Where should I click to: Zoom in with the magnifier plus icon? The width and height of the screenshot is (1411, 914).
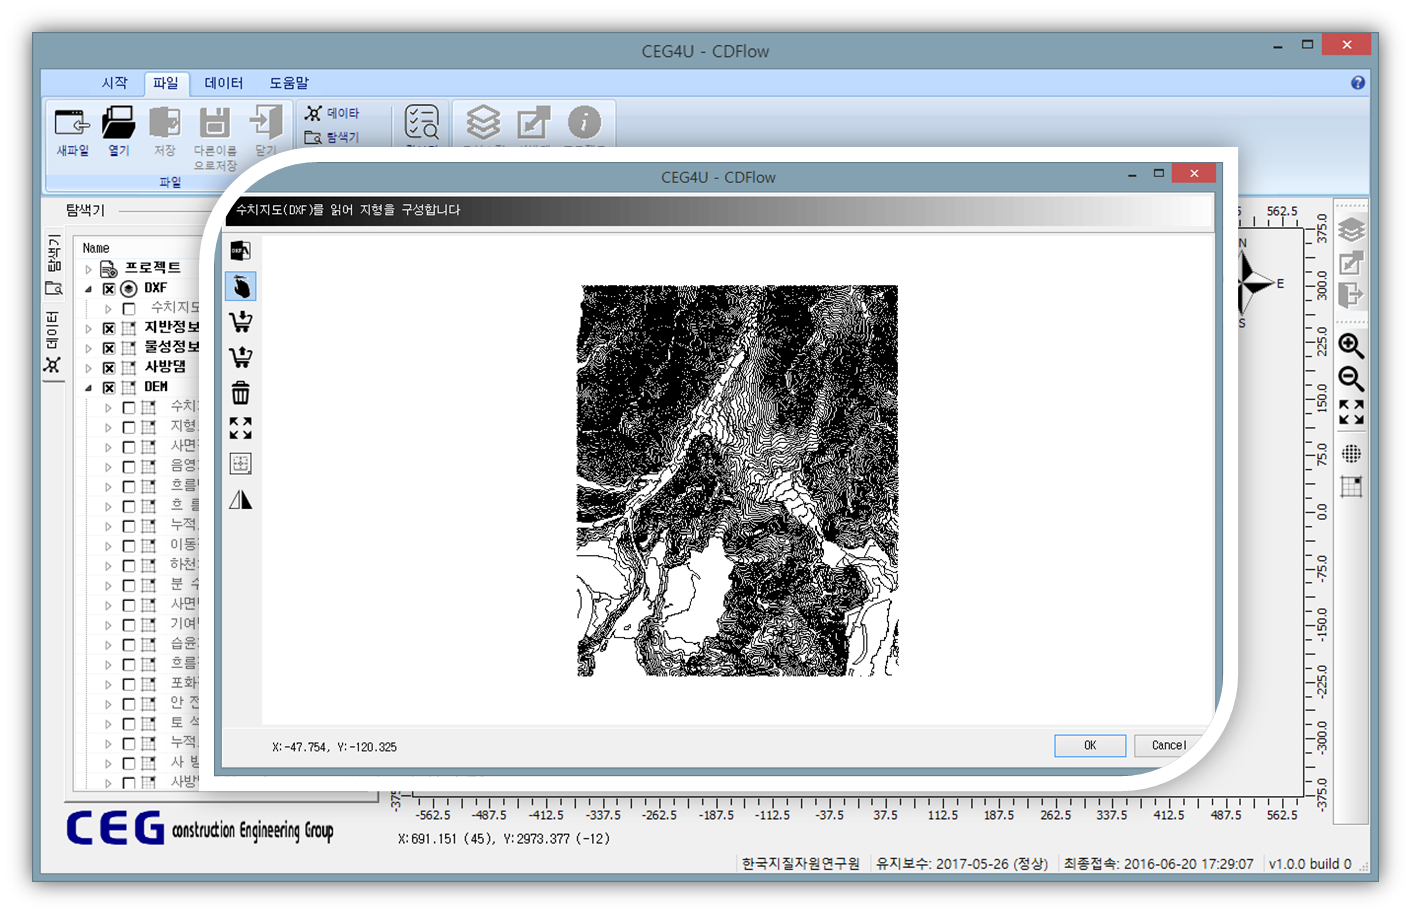(x=1351, y=346)
